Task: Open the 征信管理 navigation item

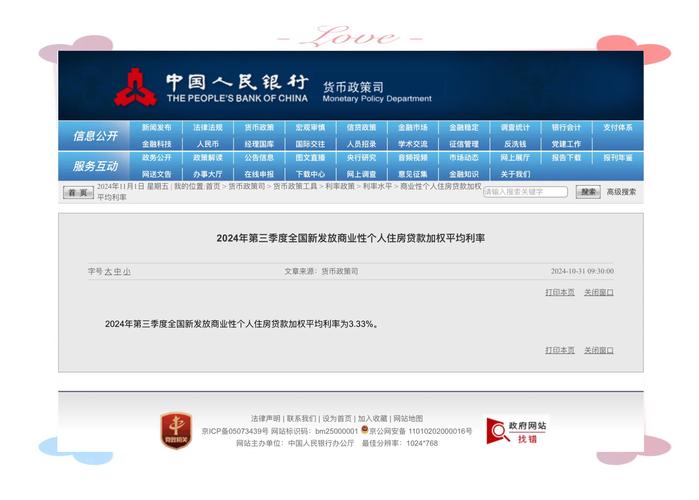Action: pos(464,144)
